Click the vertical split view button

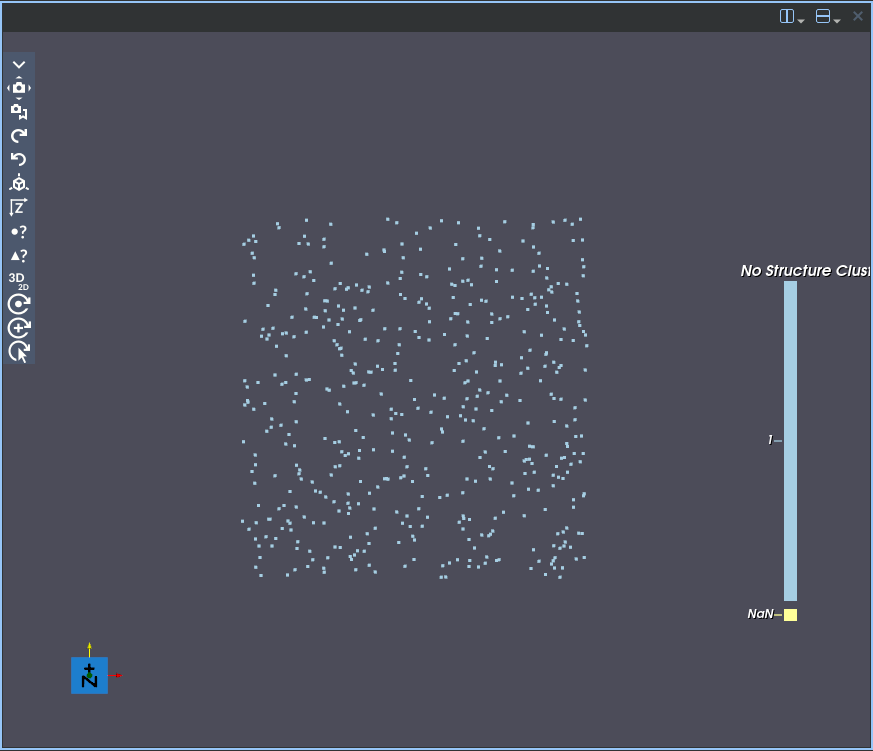[786, 15]
